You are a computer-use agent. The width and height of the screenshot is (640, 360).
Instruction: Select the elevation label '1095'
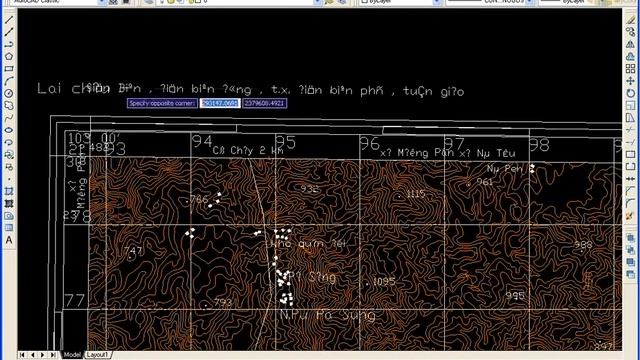point(384,281)
